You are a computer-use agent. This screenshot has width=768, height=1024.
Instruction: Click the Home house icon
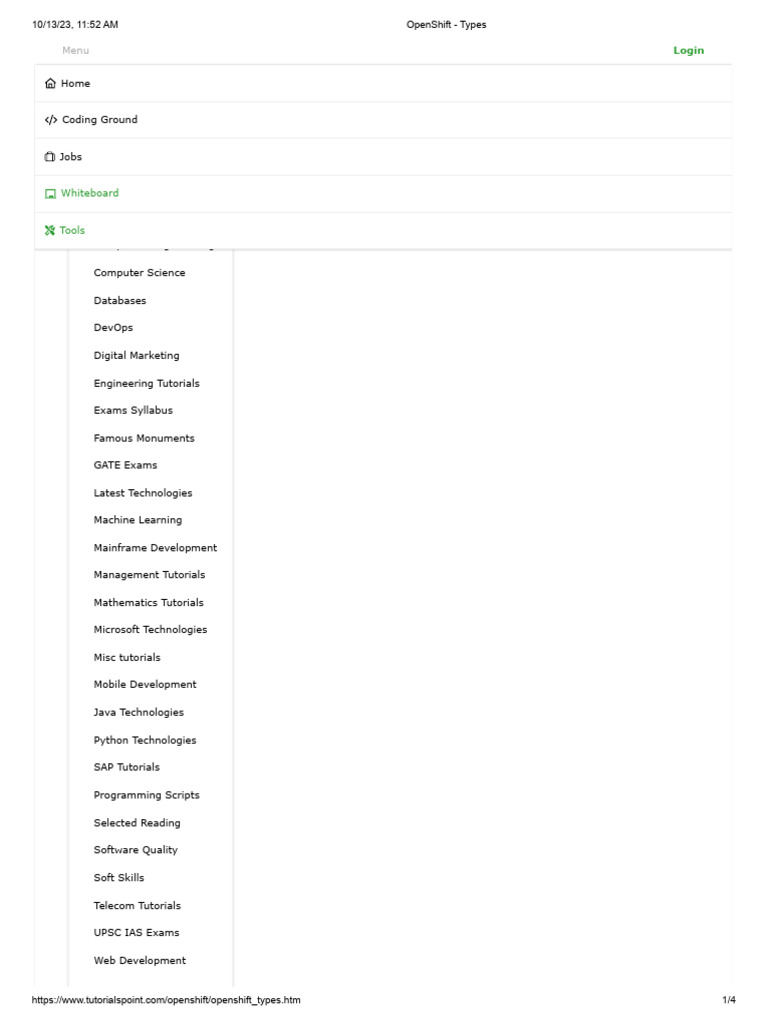pyautogui.click(x=51, y=84)
